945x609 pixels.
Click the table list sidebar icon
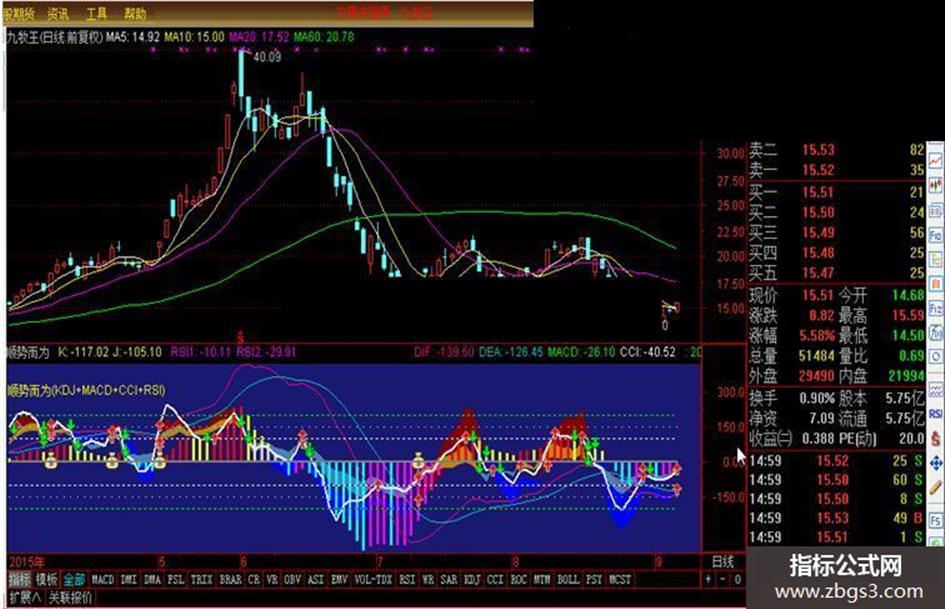[x=936, y=210]
